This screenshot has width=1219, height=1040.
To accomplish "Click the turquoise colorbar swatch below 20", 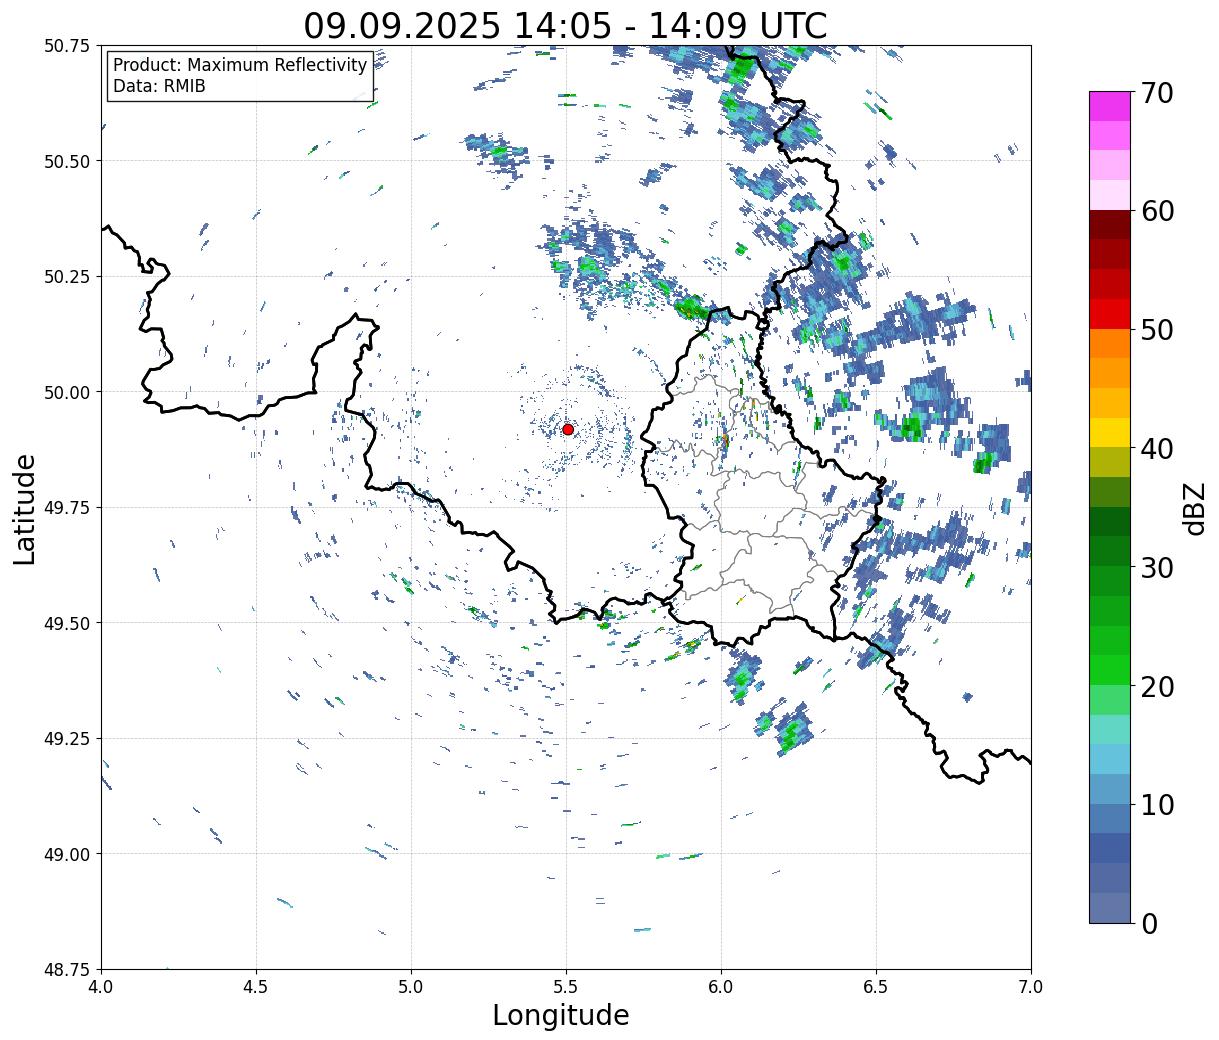I will pyautogui.click(x=1110, y=729).
